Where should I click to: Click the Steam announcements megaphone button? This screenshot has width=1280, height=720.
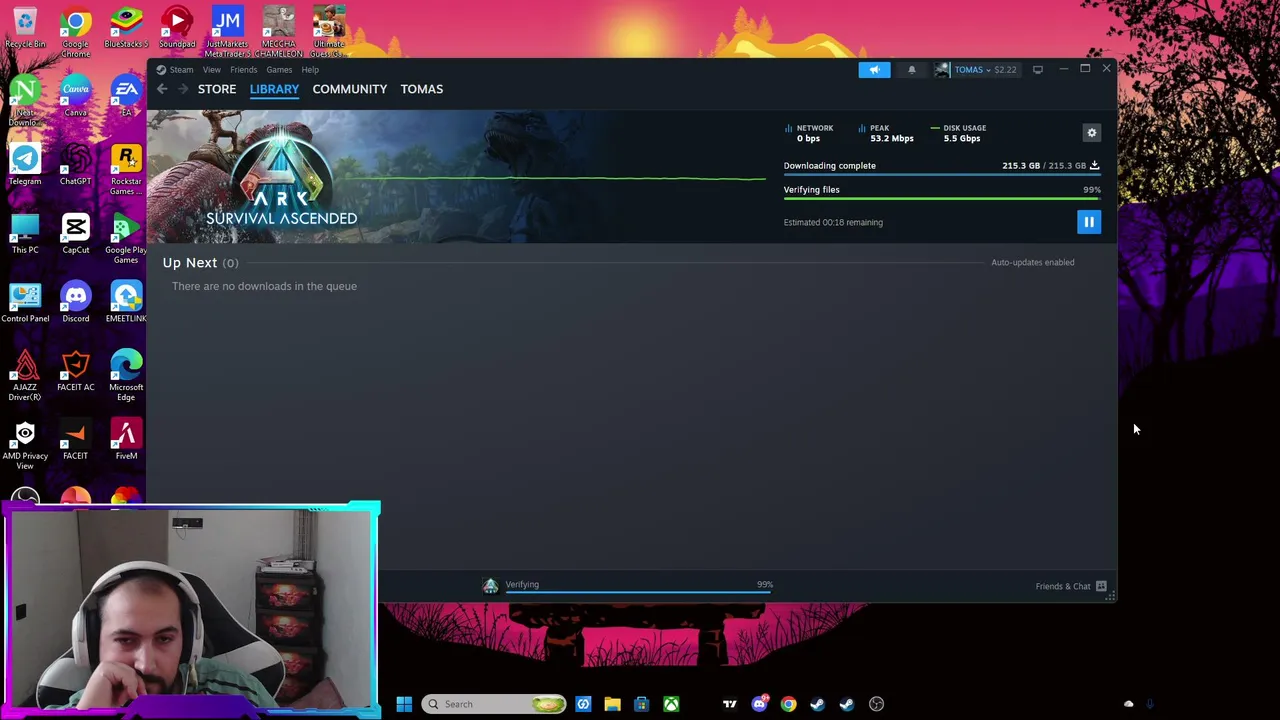pos(874,70)
